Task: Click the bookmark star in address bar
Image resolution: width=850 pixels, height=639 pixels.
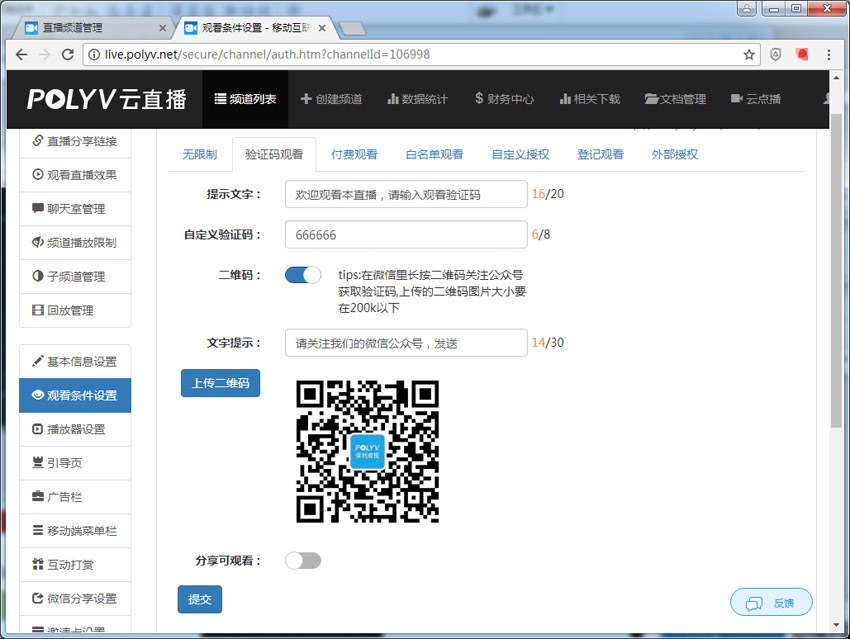Action: coord(749,54)
